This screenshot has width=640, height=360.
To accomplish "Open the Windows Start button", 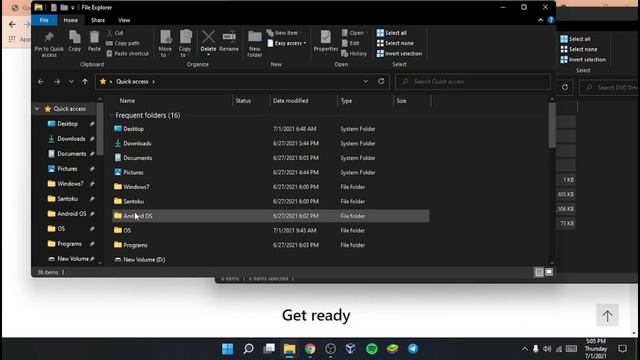I will point(227,349).
